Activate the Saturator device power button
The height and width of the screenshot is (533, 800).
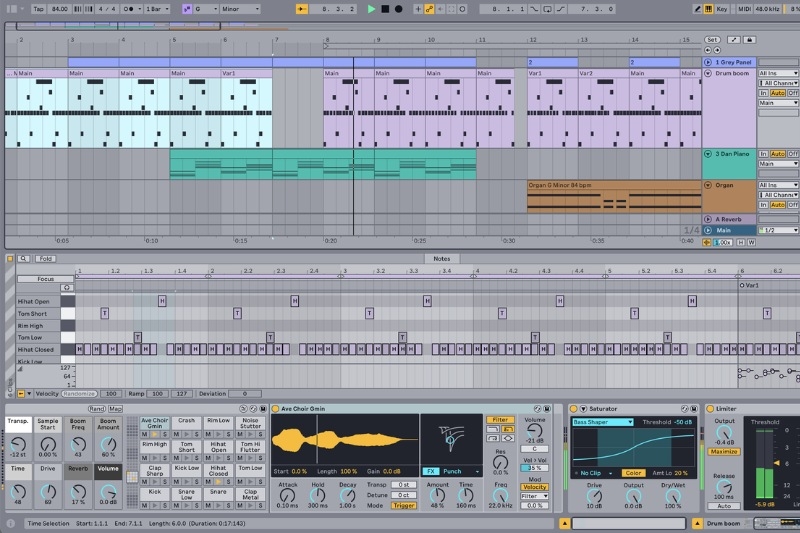(x=573, y=409)
